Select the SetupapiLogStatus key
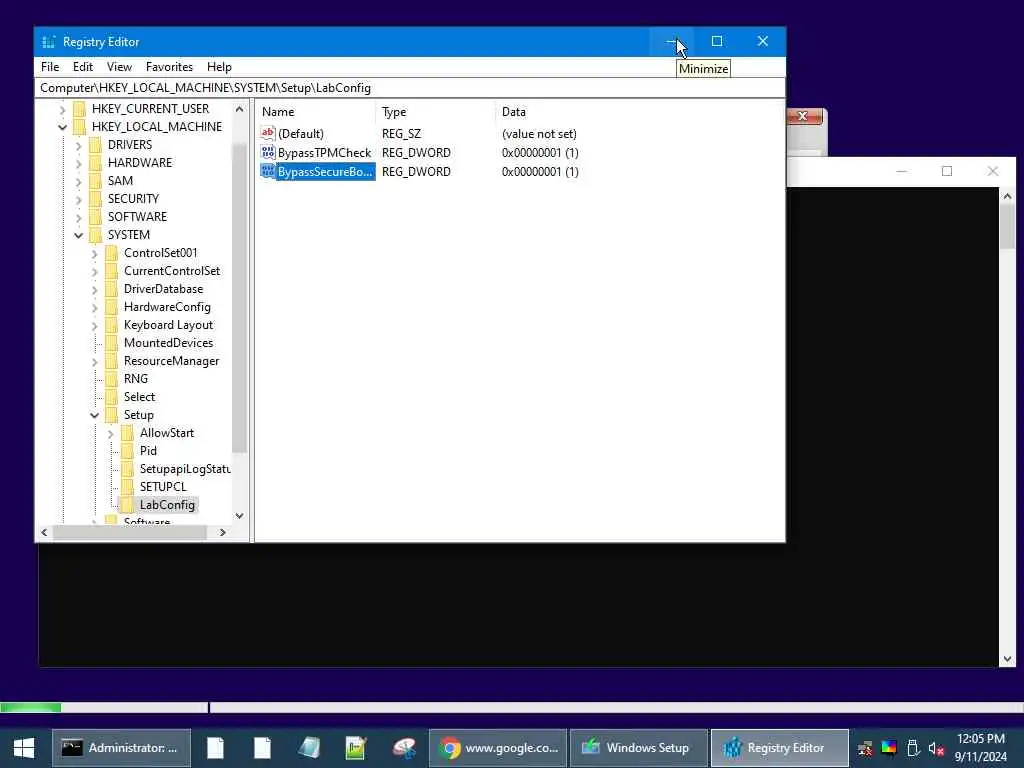The image size is (1024, 768). point(185,469)
